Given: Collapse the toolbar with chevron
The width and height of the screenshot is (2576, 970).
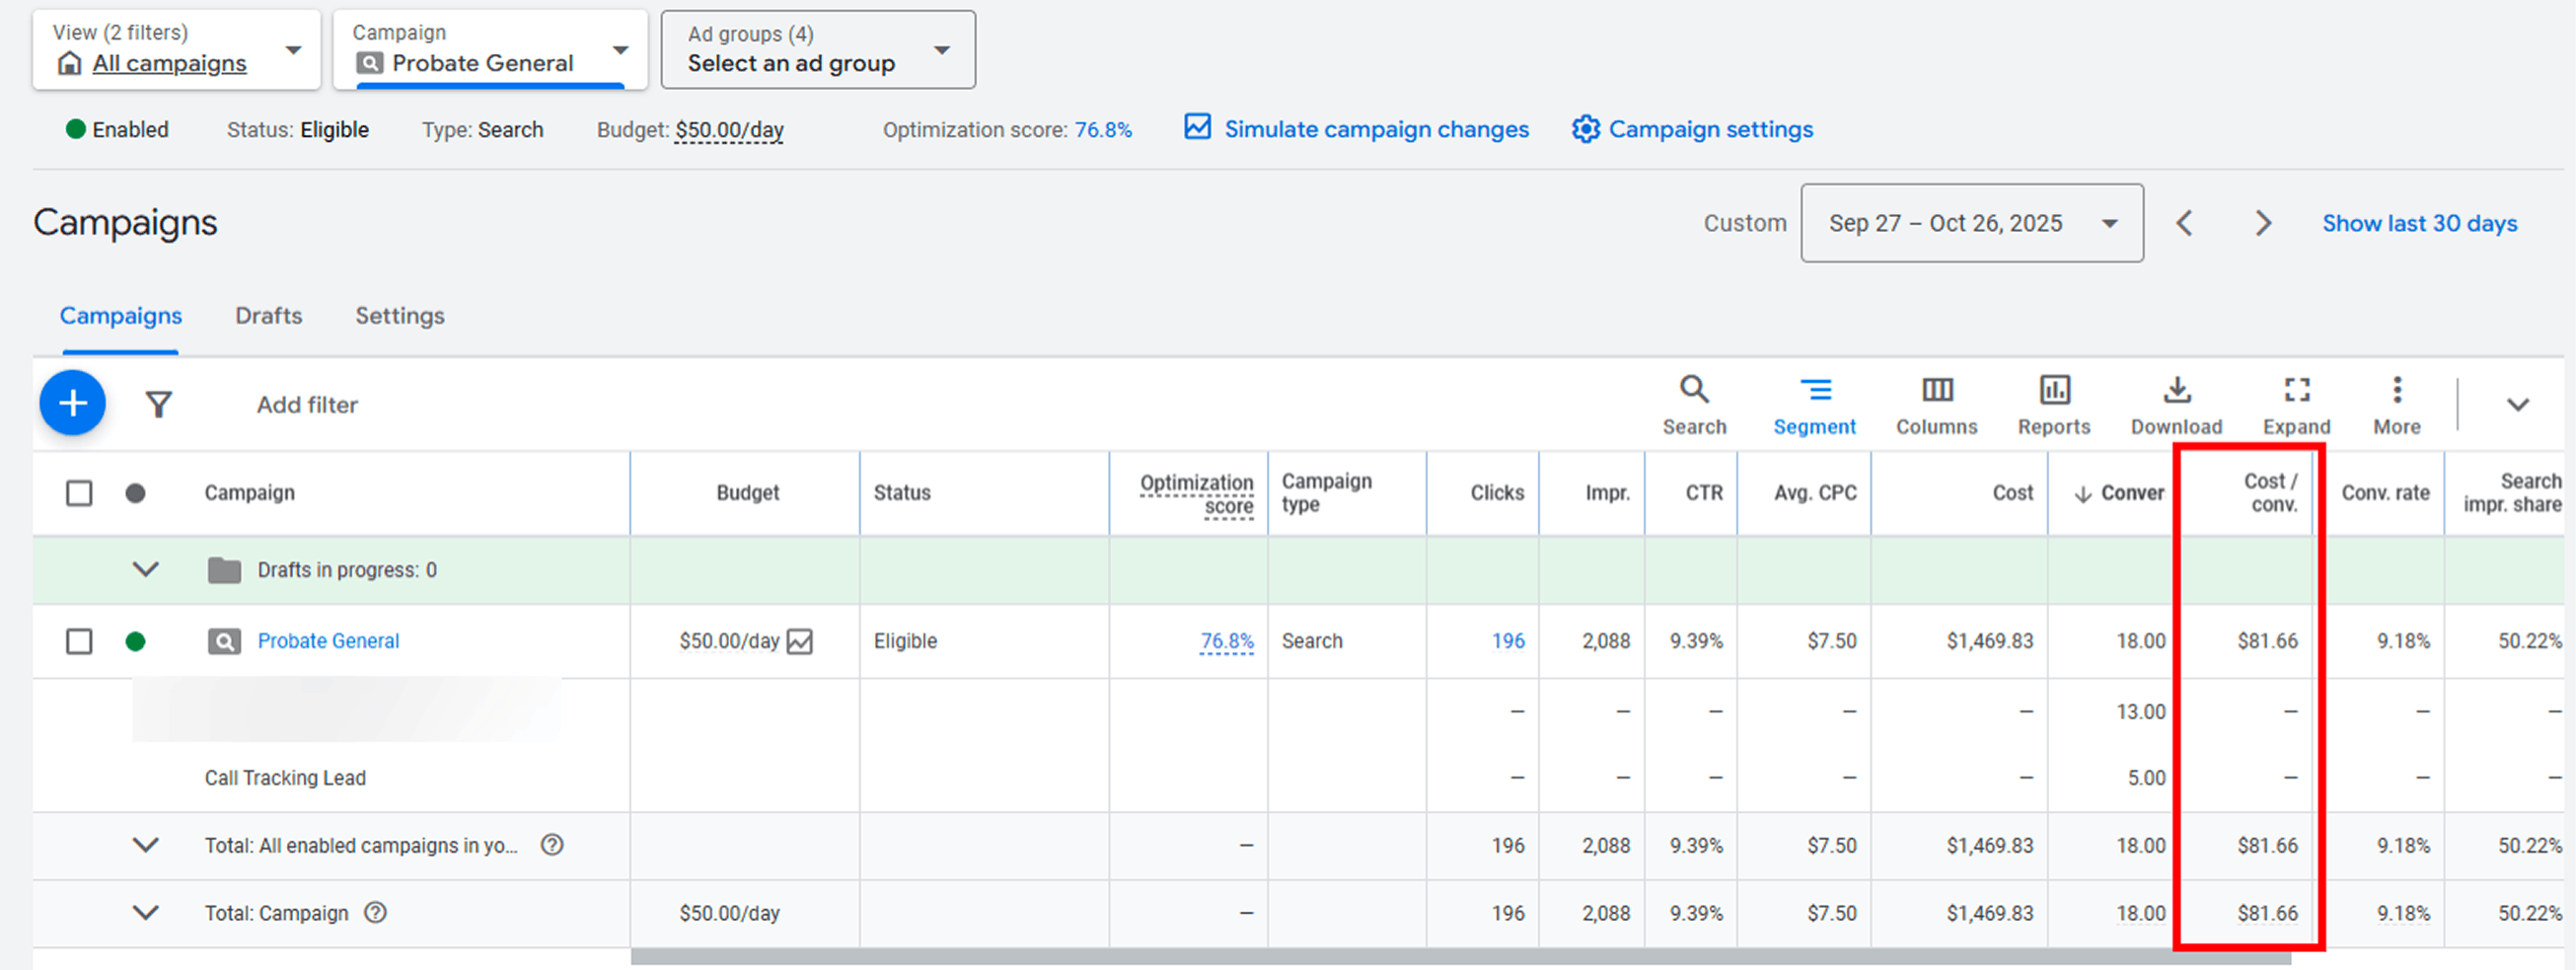Looking at the screenshot, I should pos(2517,404).
